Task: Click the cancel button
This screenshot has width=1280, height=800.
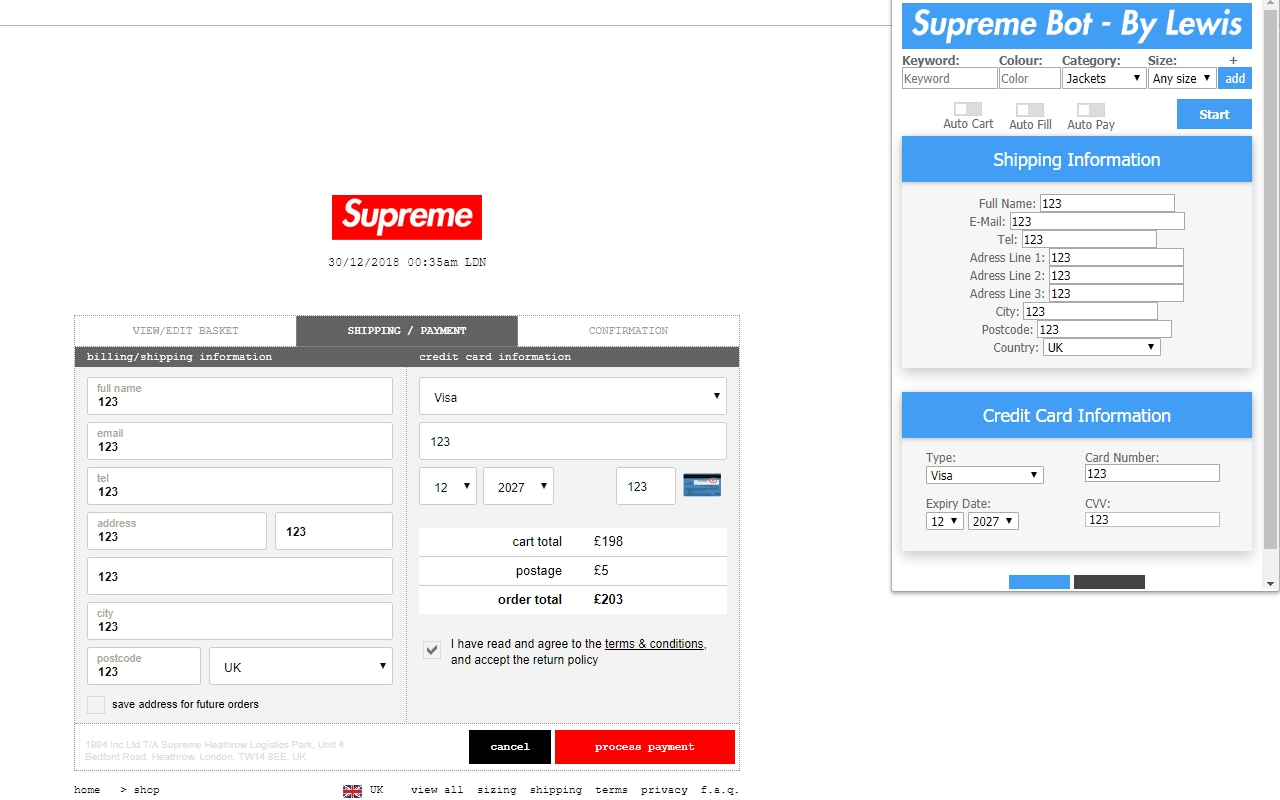Action: [510, 747]
